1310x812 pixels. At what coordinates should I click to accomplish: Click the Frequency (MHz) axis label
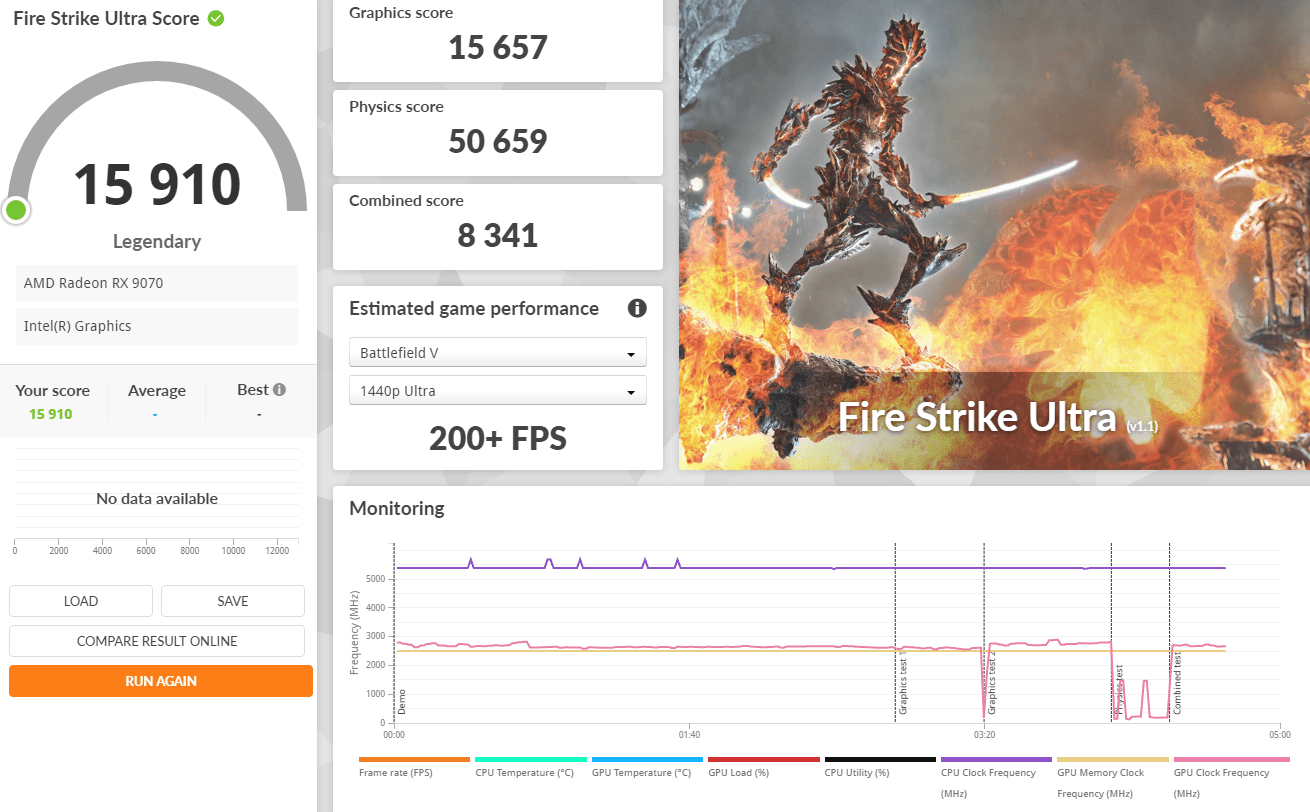tap(354, 633)
